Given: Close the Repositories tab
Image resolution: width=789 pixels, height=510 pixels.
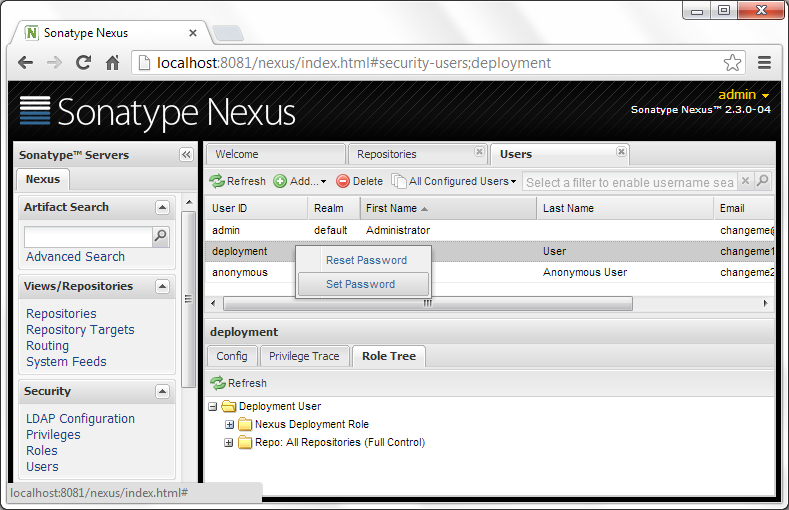Looking at the screenshot, I should 480,151.
